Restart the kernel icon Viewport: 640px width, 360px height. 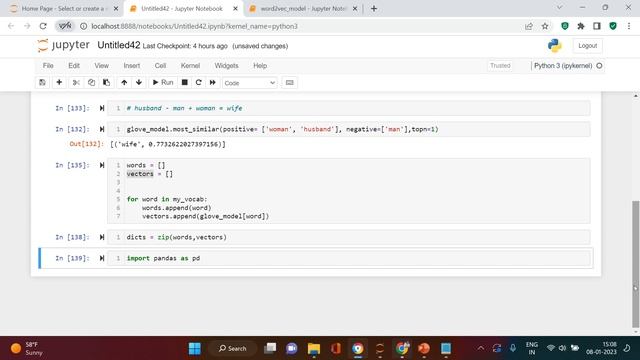(198, 82)
